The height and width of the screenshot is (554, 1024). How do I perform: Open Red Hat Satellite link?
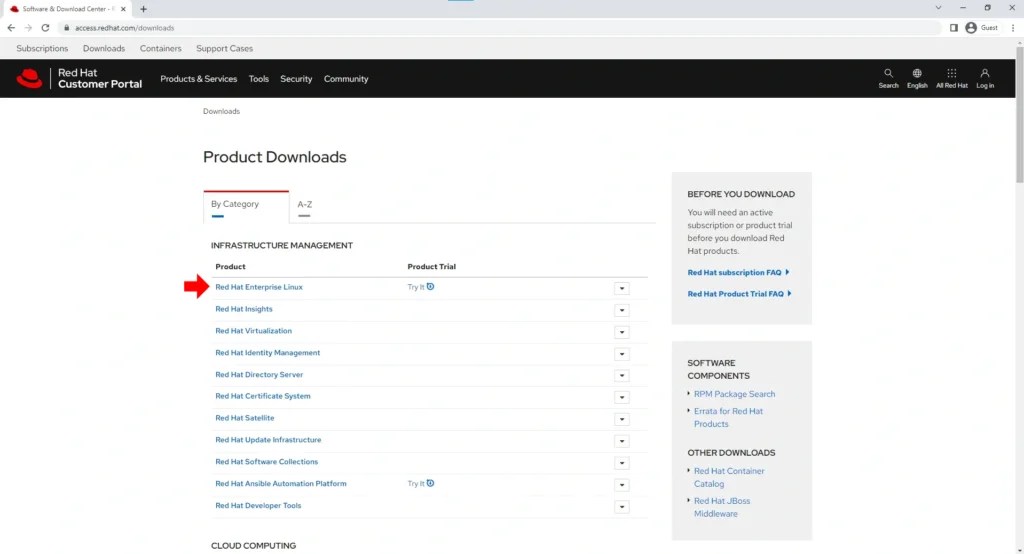tap(244, 418)
